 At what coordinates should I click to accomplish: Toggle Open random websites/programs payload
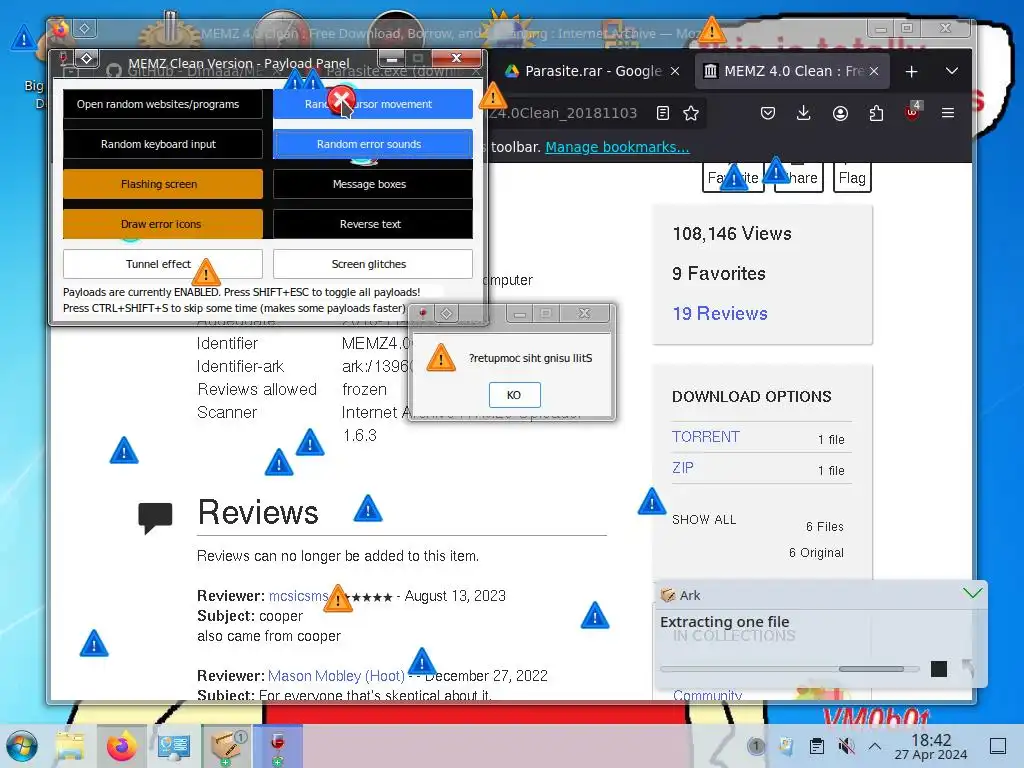(x=163, y=104)
